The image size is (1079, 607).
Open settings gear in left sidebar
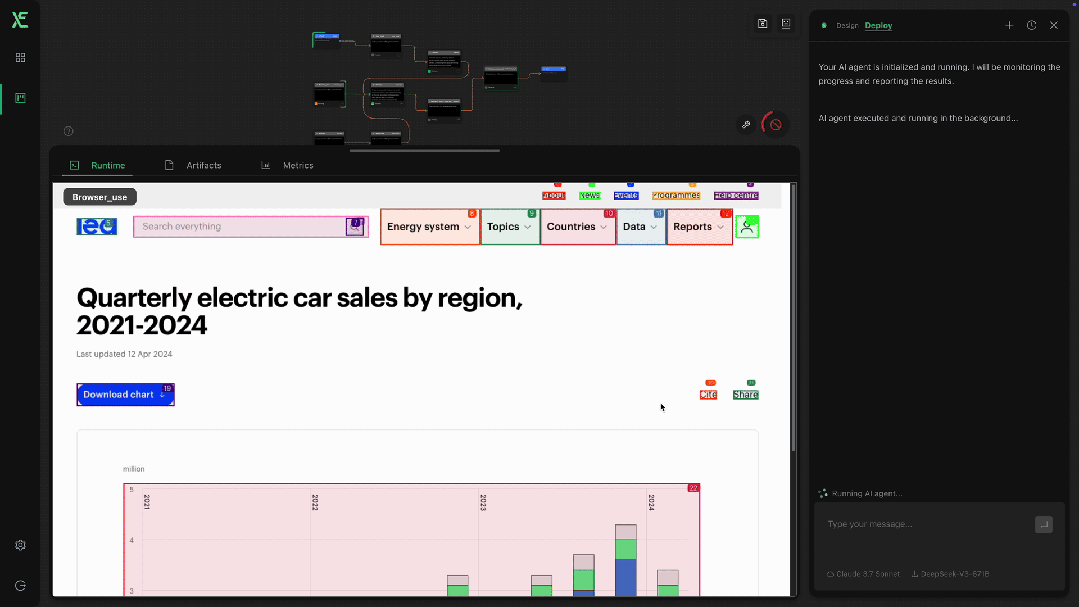pyautogui.click(x=20, y=546)
